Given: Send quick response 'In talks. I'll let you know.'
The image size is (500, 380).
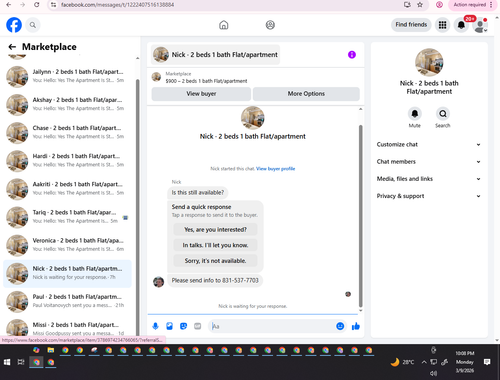Looking at the screenshot, I should [215, 245].
